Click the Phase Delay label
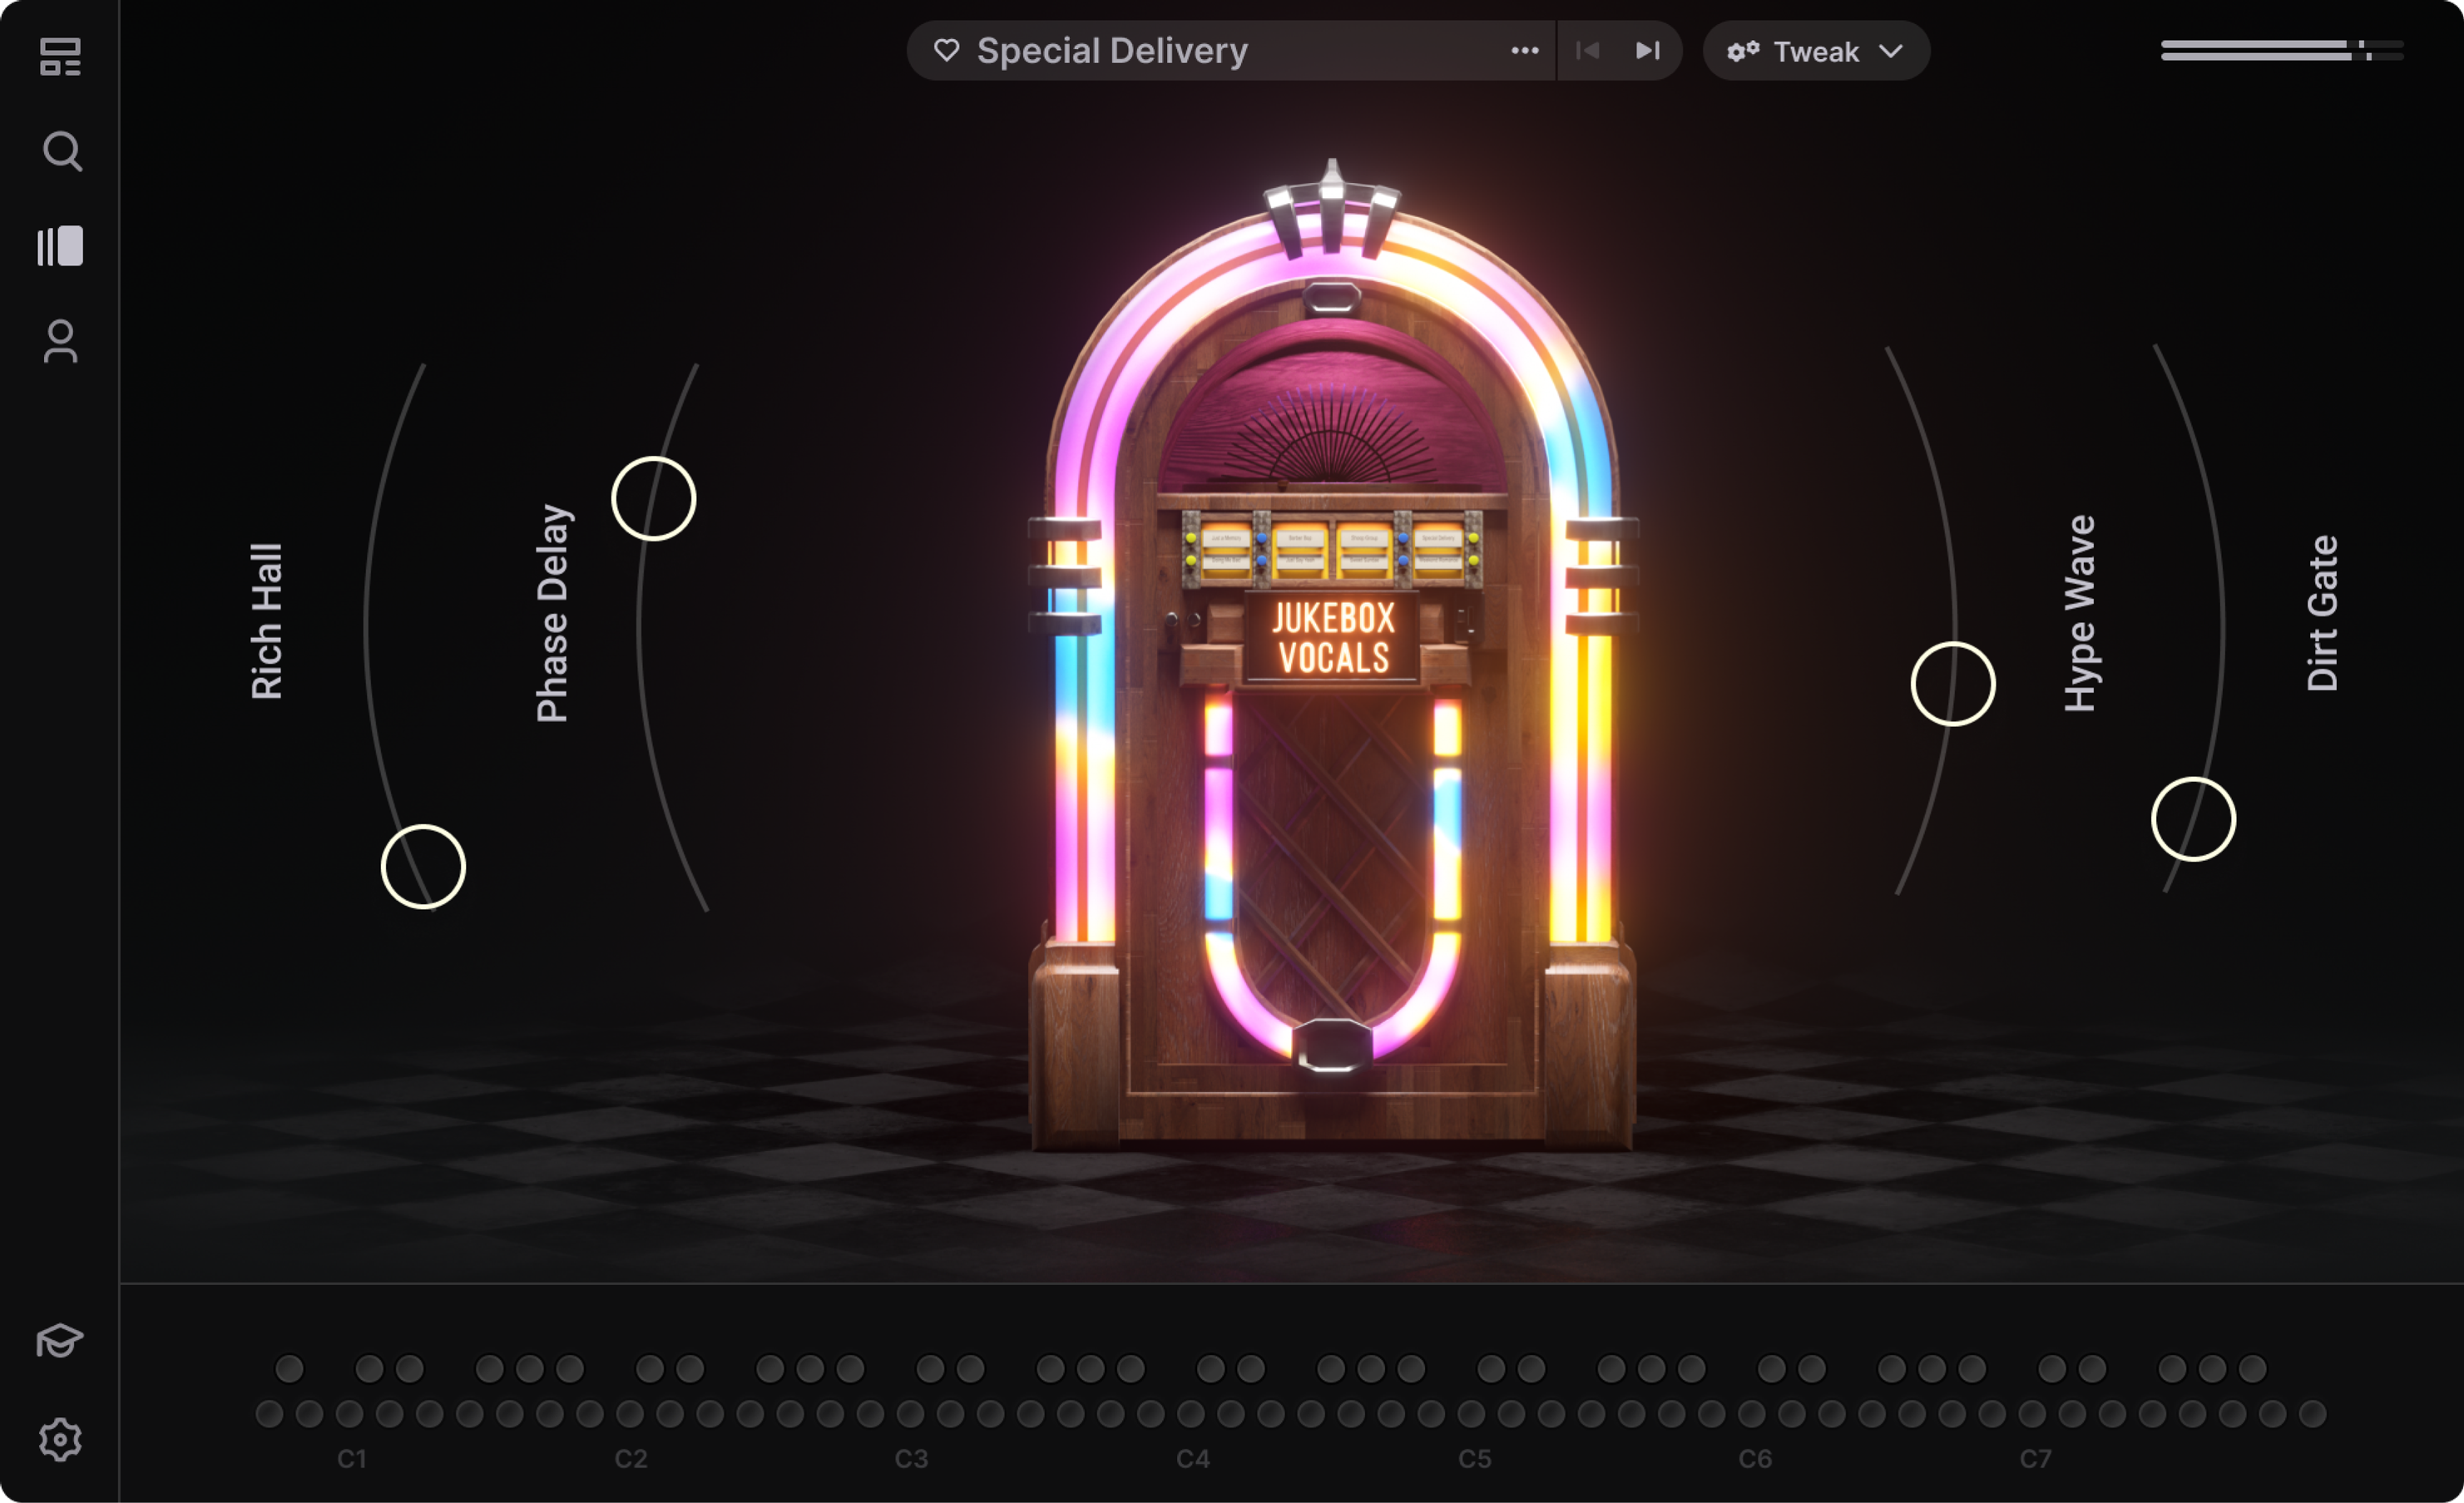Image resolution: width=2464 pixels, height=1503 pixels. [x=553, y=613]
